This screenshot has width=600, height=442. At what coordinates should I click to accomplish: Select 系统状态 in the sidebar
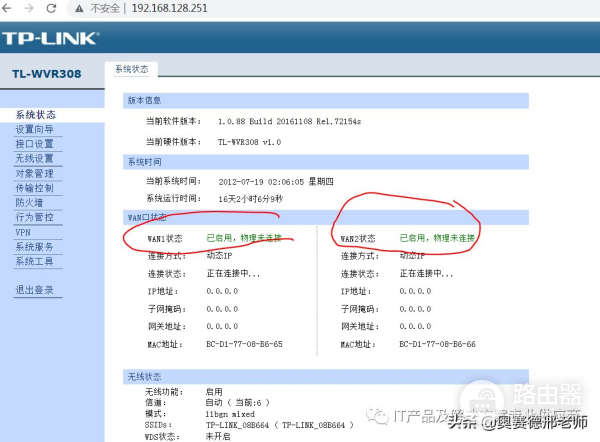coord(36,115)
